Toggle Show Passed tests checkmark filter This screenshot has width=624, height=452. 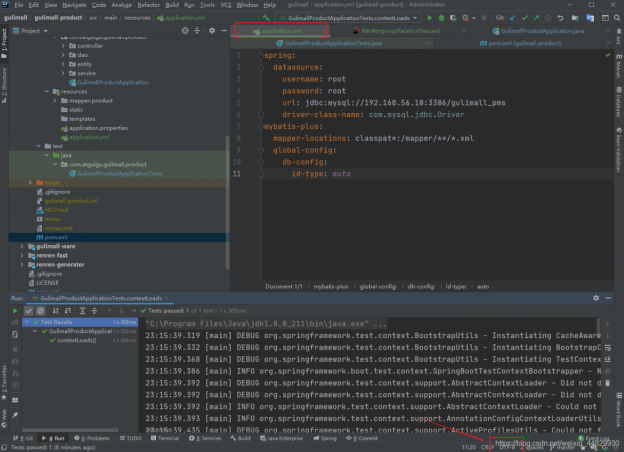tap(28, 309)
